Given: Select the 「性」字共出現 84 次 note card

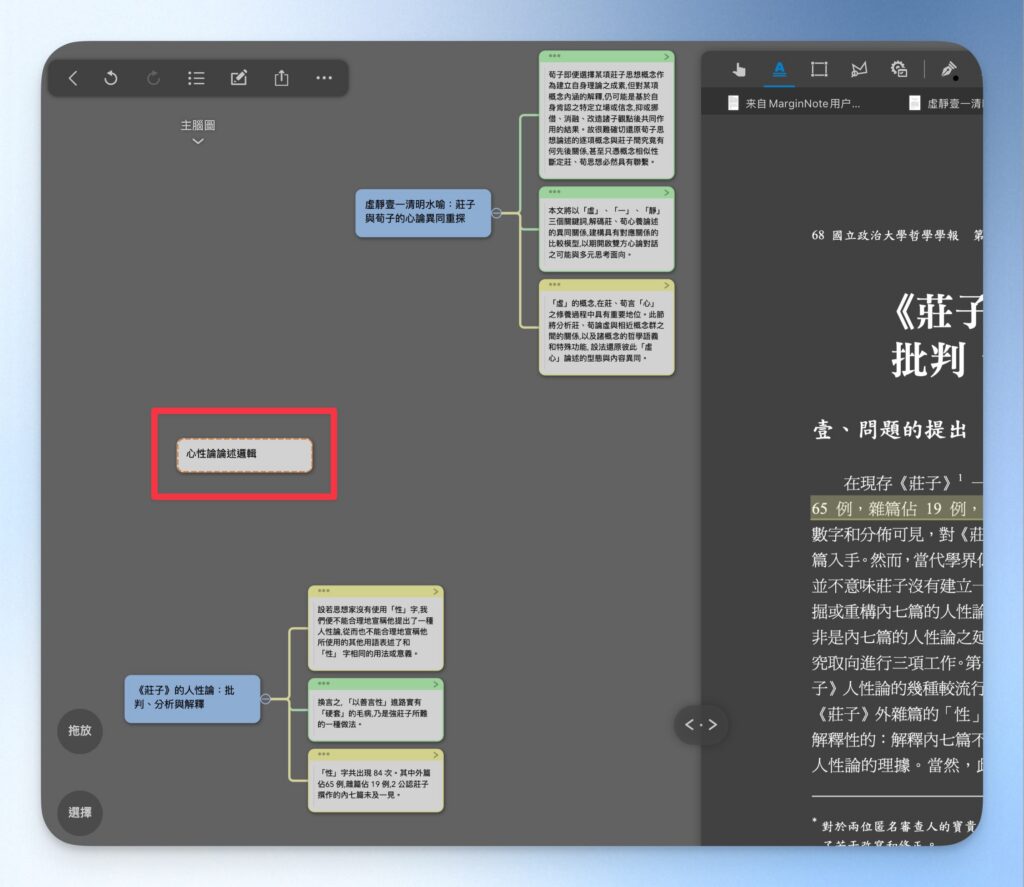Looking at the screenshot, I should tap(376, 781).
